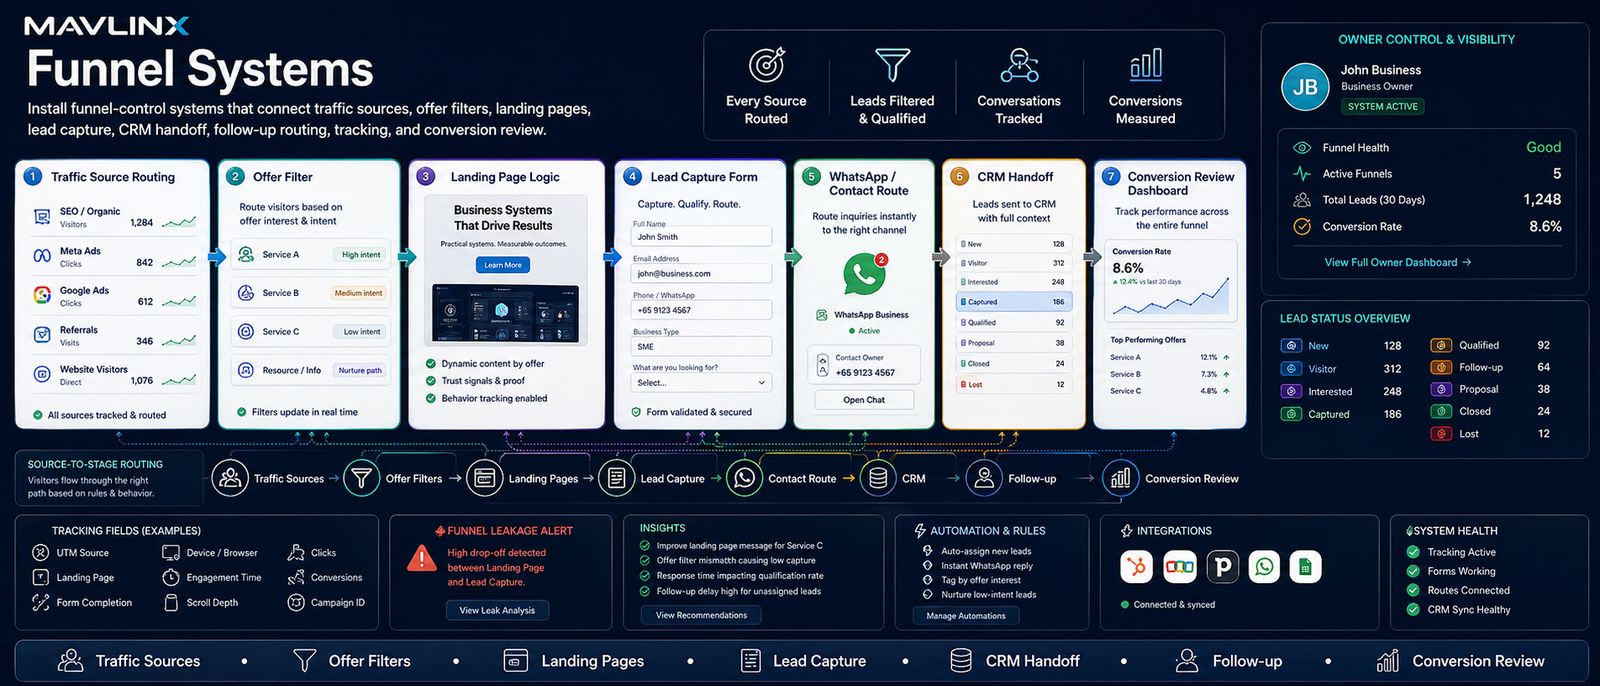
Task: Click the Offer Filters item in bottom bar
Action: click(x=352, y=661)
